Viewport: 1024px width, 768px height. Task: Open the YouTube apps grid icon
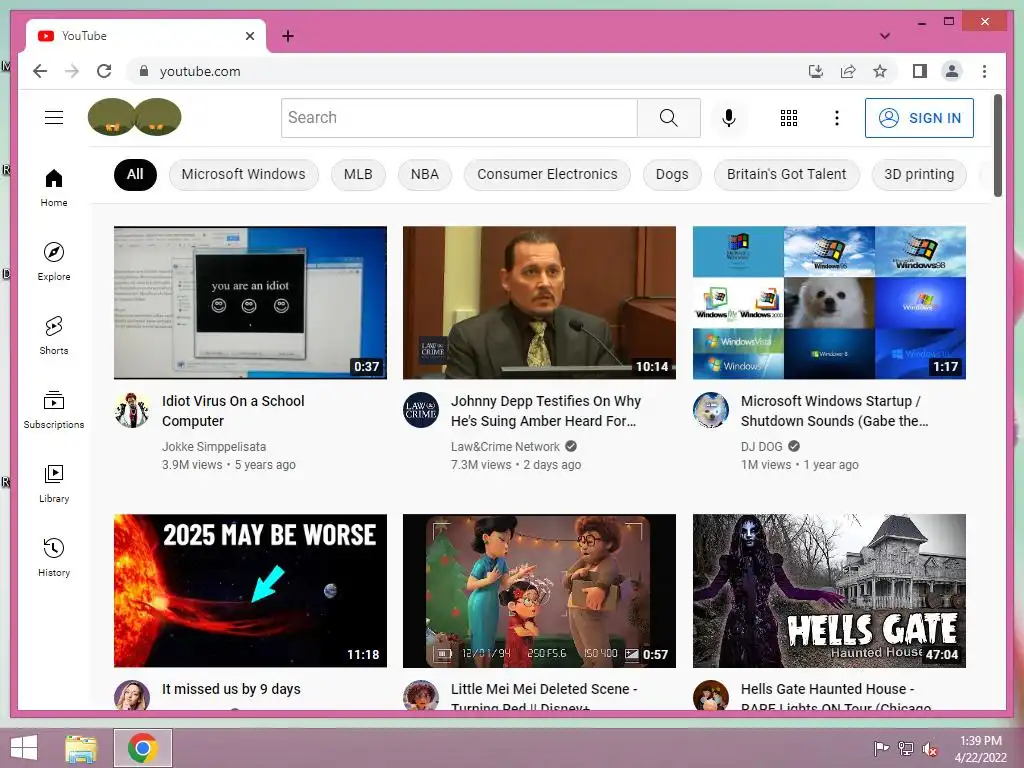[789, 118]
